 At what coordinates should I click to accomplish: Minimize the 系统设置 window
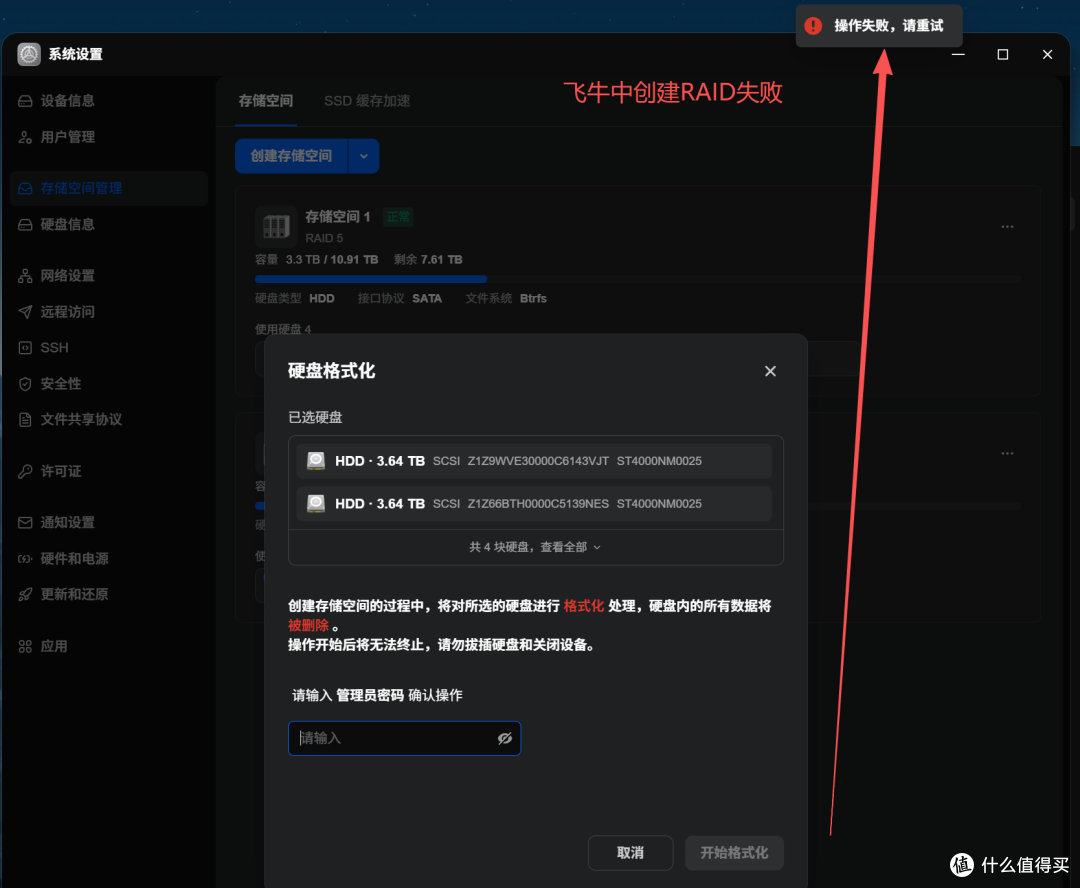tap(958, 54)
